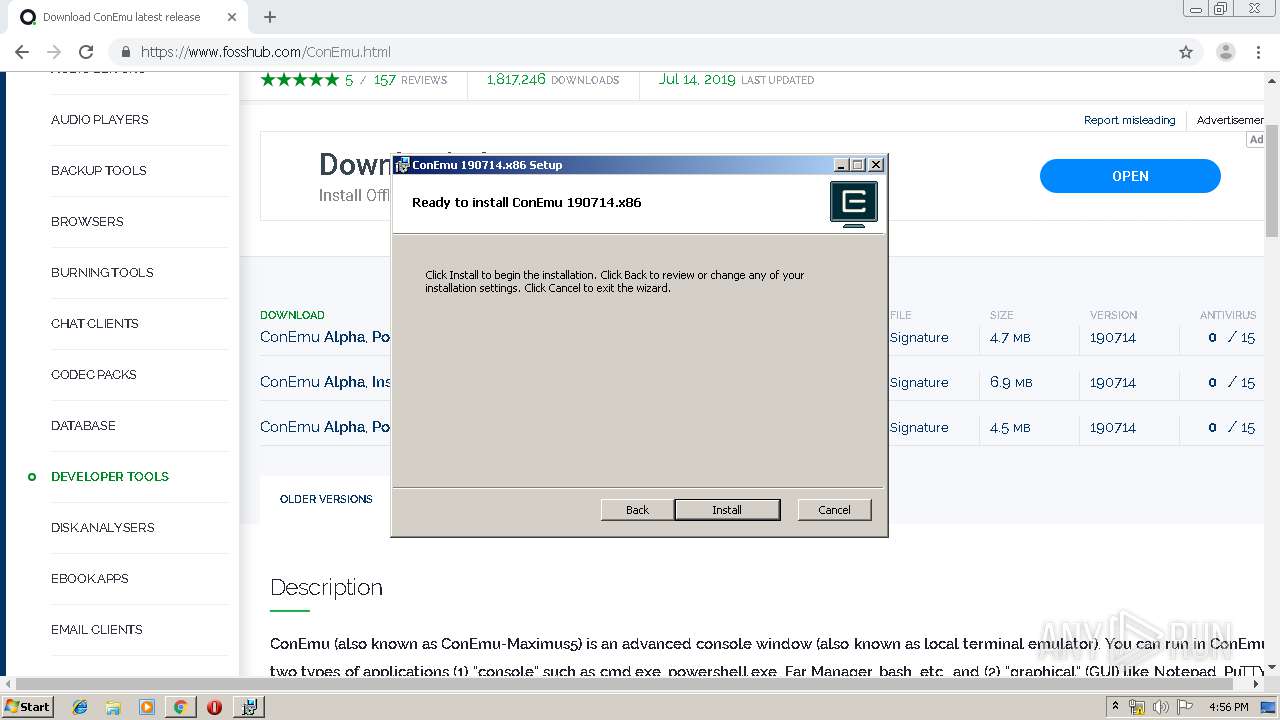Open Developer Tools category
Image resolution: width=1280 pixels, height=720 pixels.
(110, 476)
